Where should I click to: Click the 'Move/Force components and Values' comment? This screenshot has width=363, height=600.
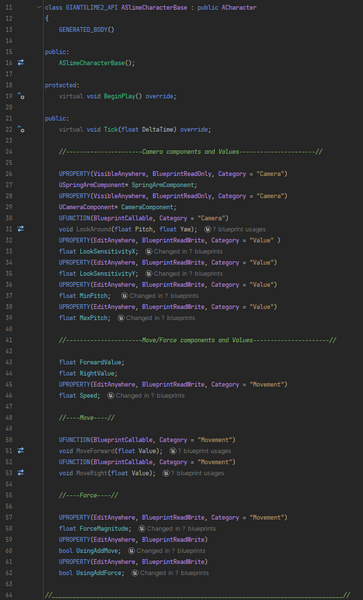point(197,340)
